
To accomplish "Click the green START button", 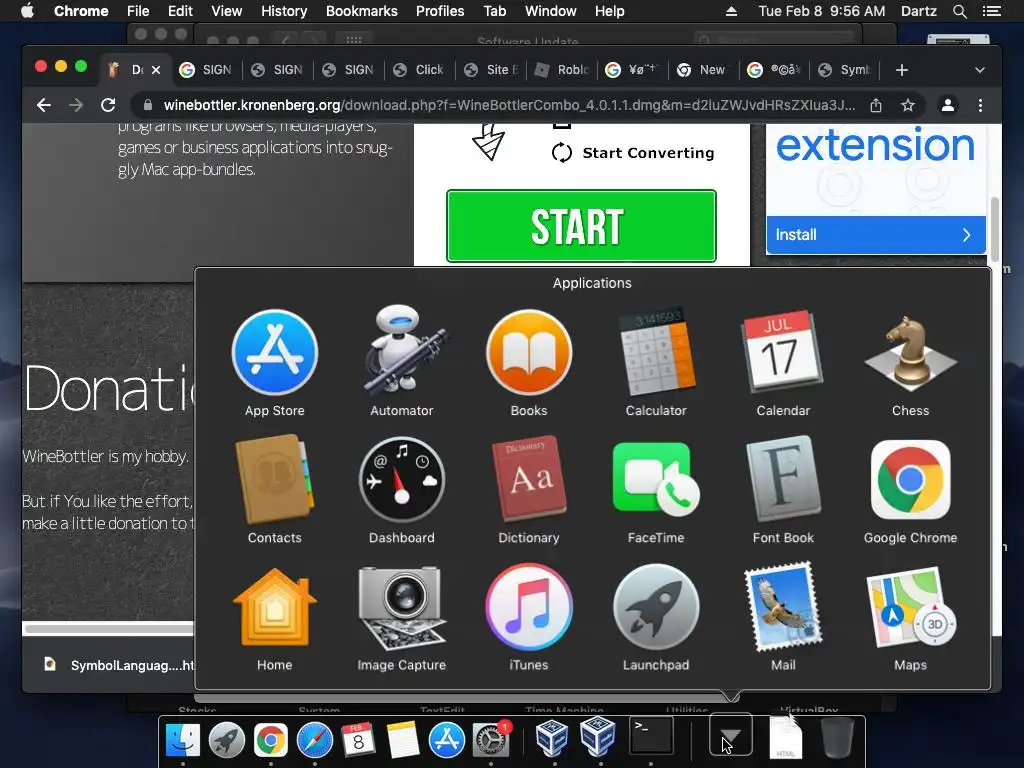I will pyautogui.click(x=581, y=226).
